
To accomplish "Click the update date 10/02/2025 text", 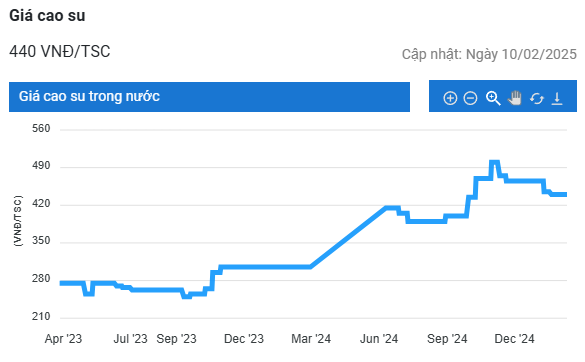I will click(x=539, y=54).
